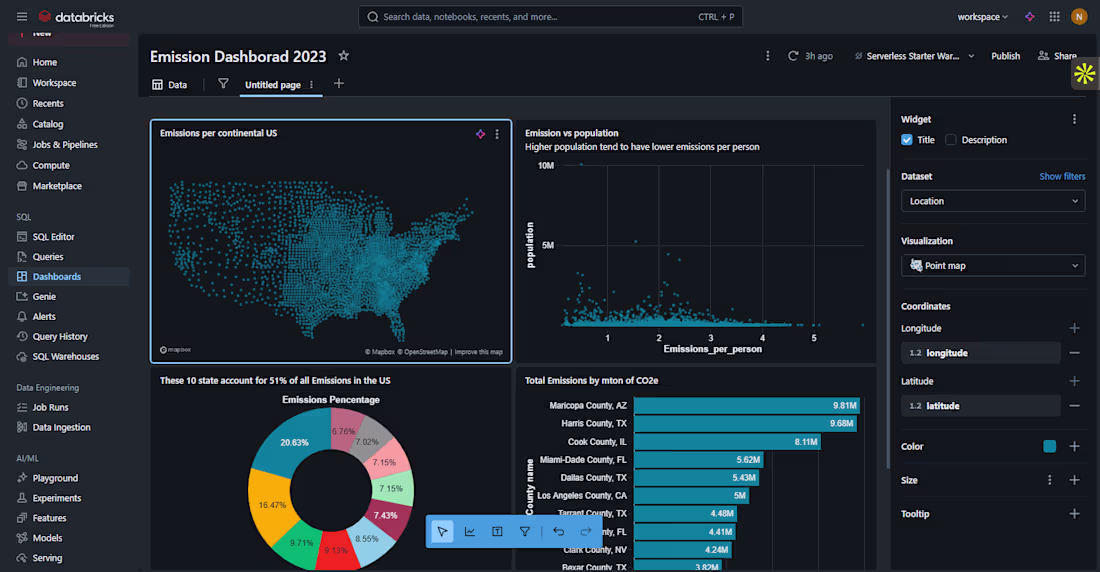This screenshot has height=572, width=1100.
Task: Add another Longitude field with plus
Action: (x=1074, y=328)
